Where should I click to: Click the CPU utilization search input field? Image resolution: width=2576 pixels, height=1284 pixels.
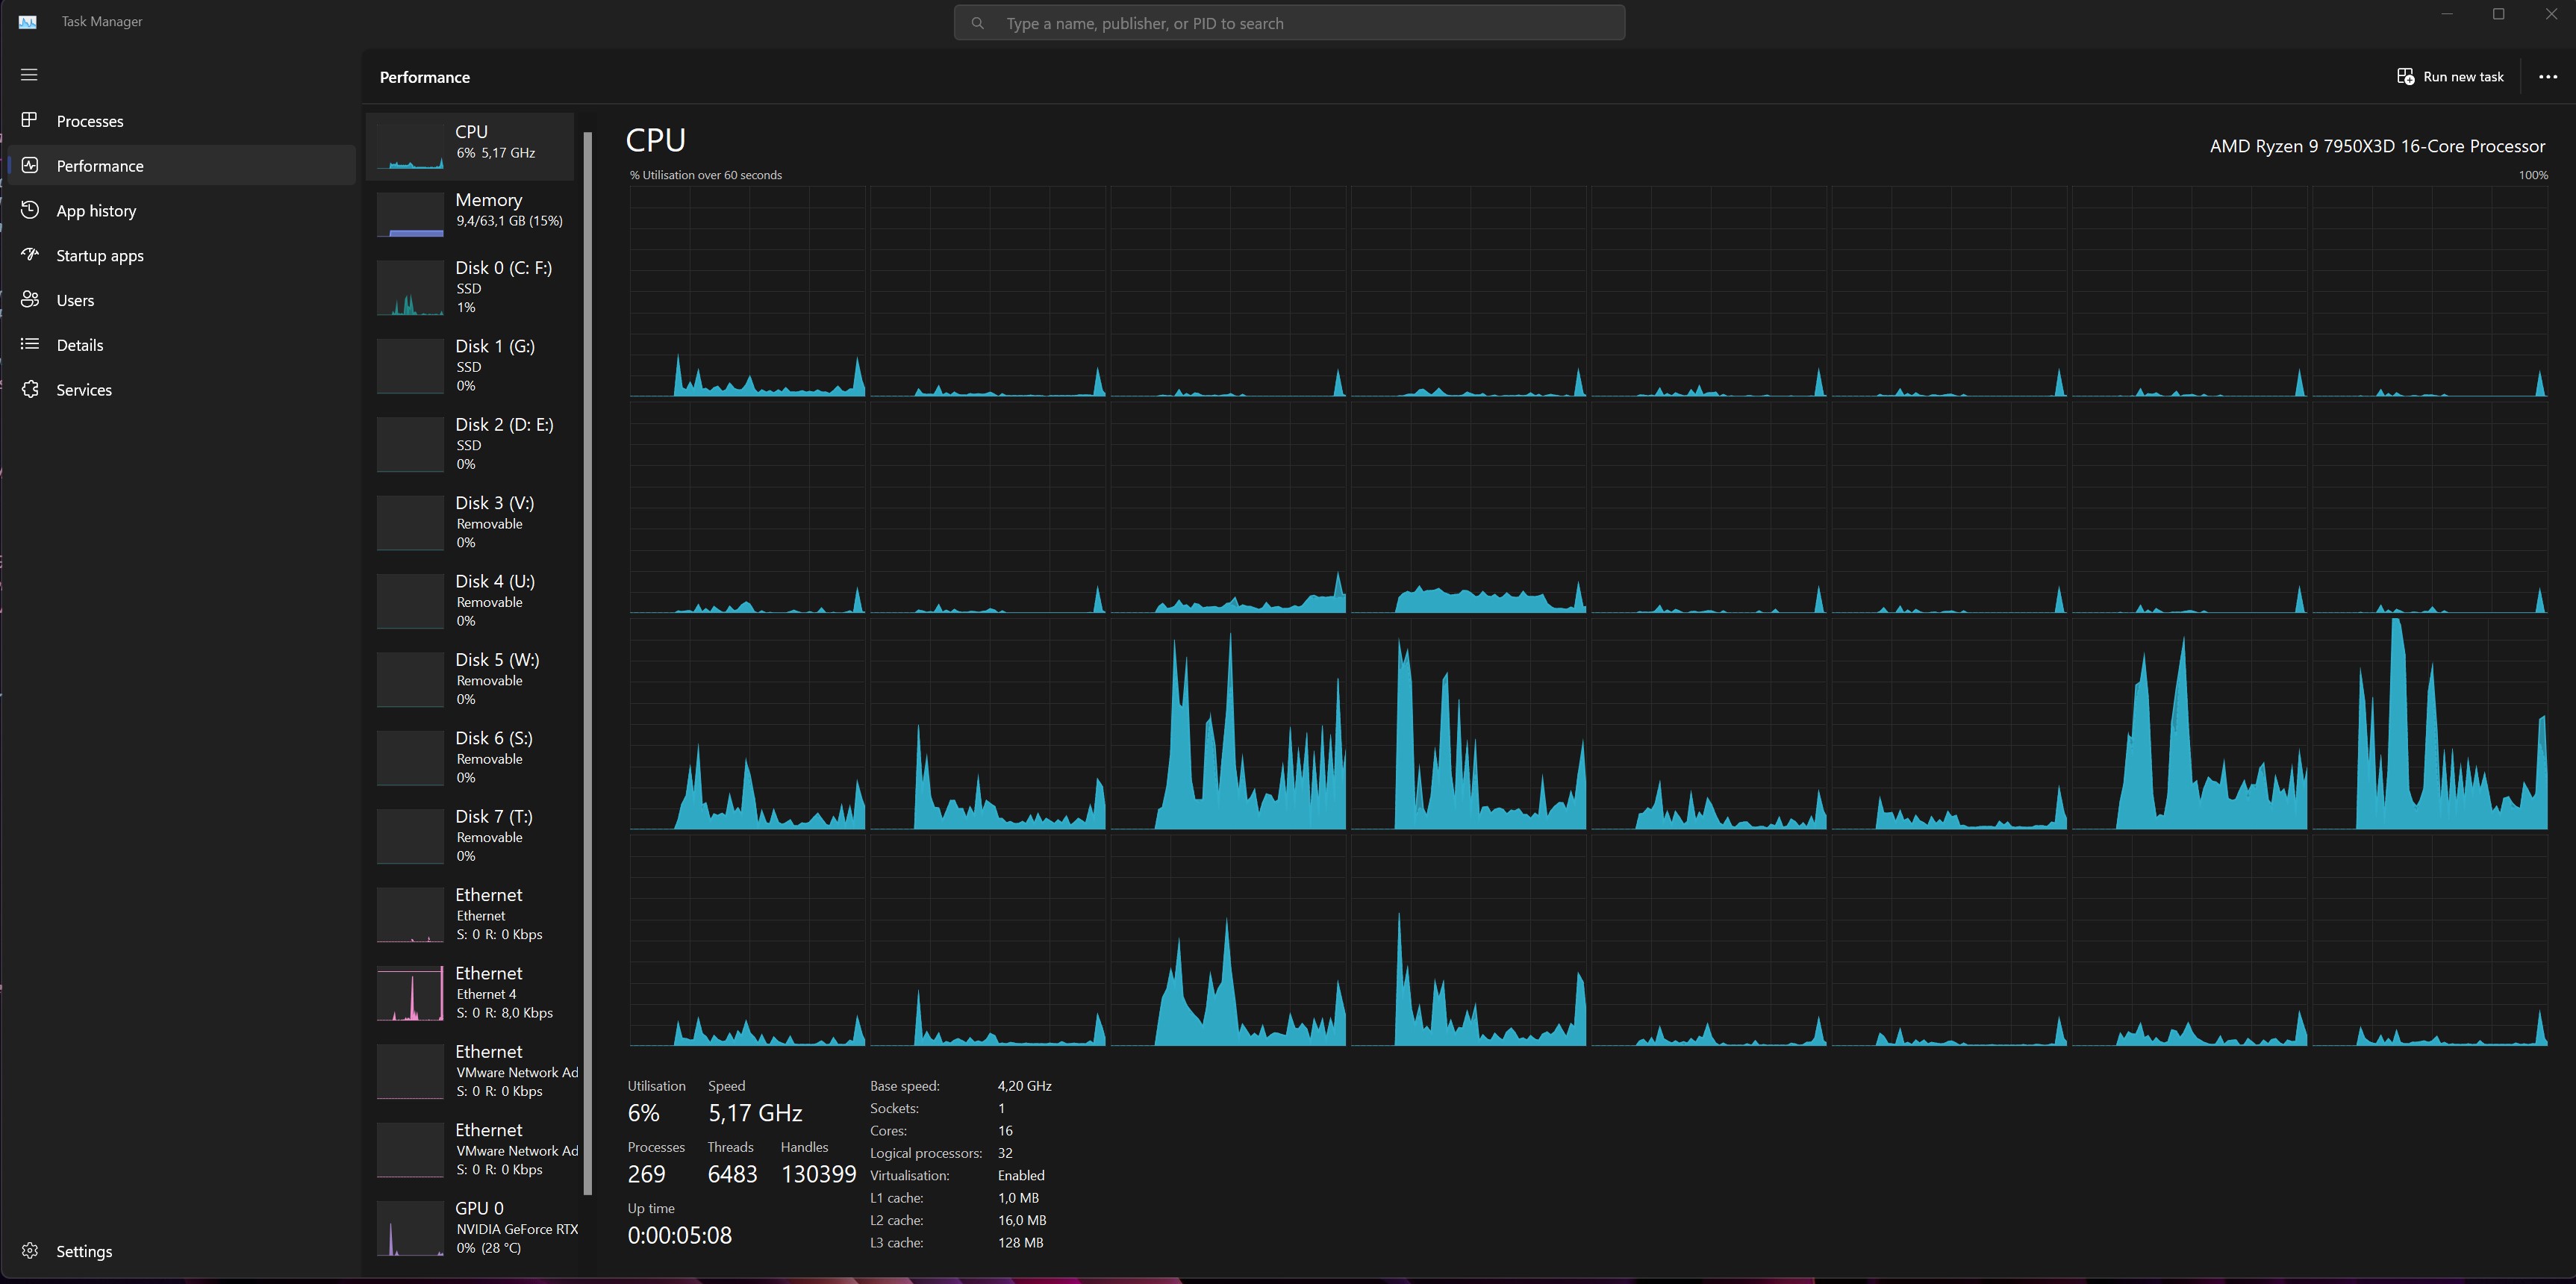pyautogui.click(x=1290, y=23)
